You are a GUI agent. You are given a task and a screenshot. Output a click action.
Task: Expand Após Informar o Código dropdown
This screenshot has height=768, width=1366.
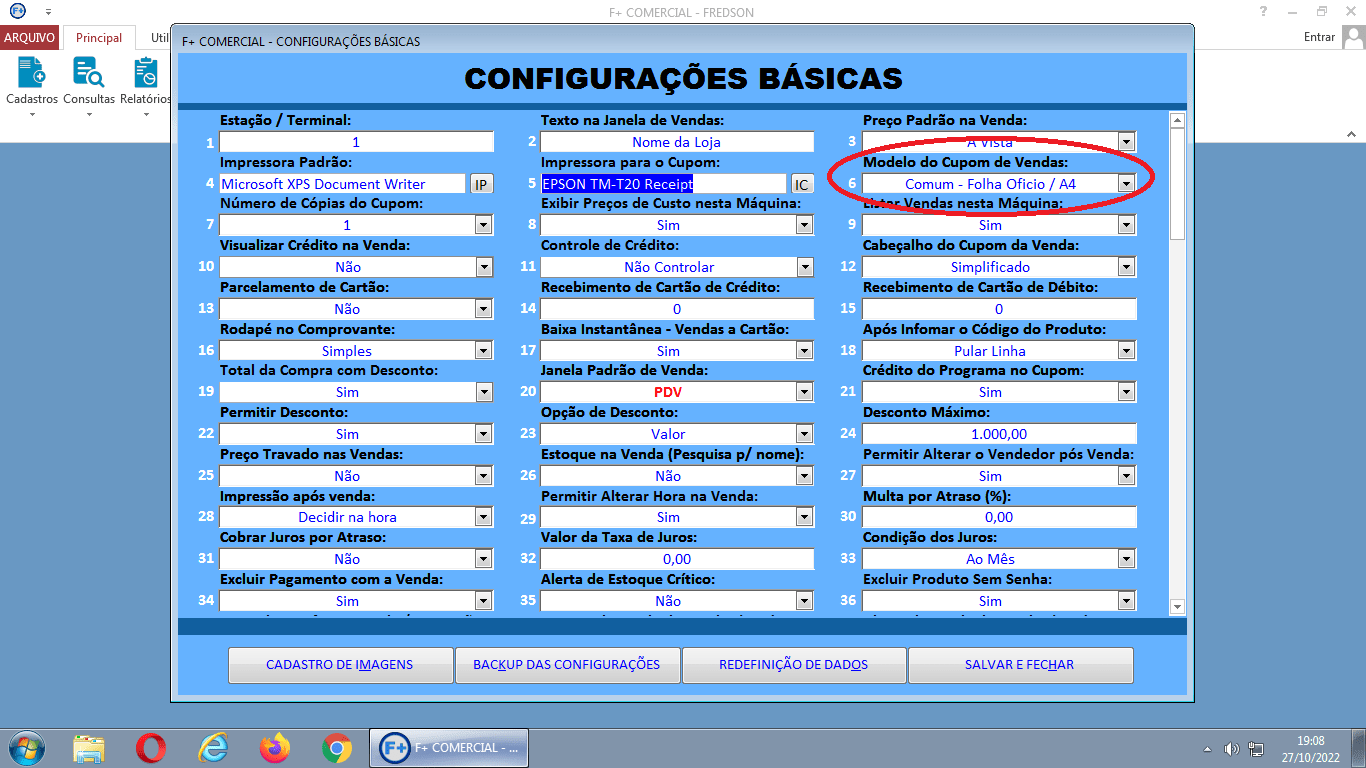coord(1126,351)
